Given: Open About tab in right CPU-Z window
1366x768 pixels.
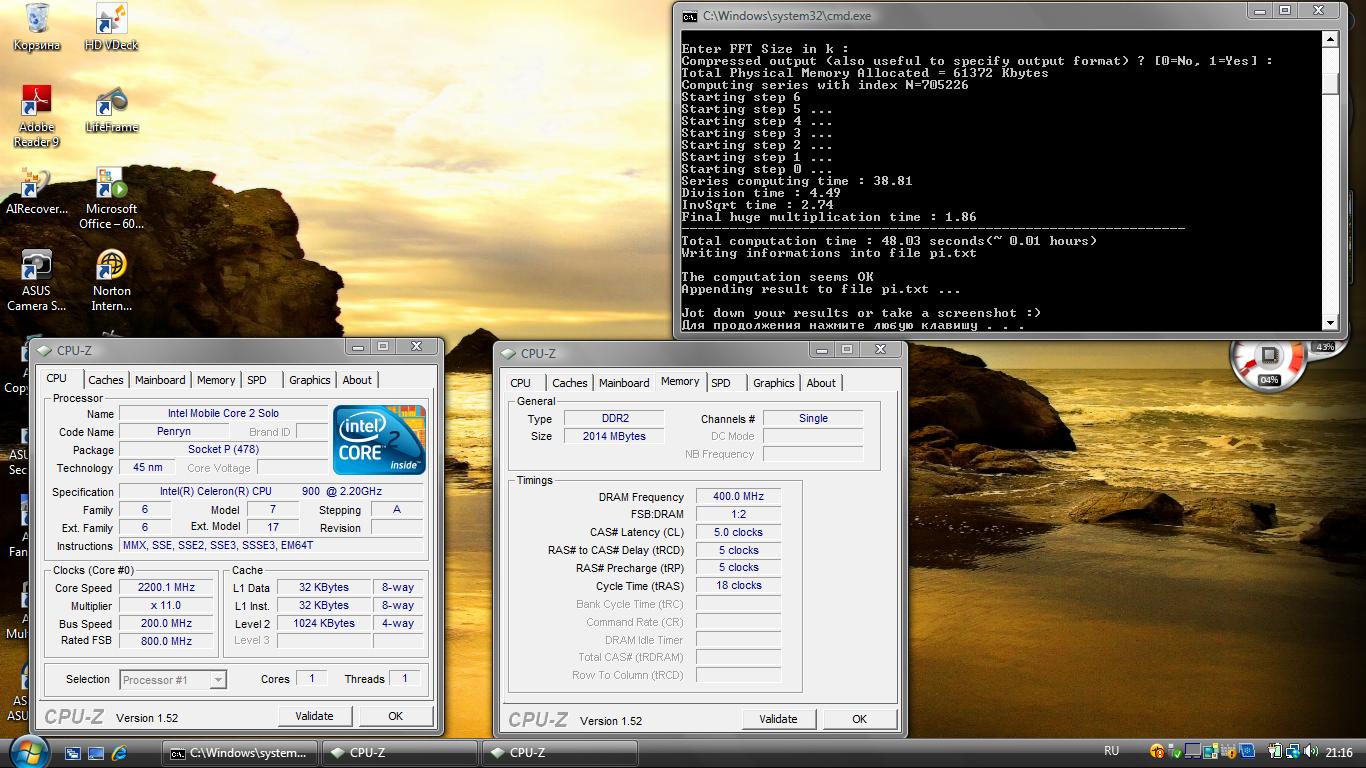Looking at the screenshot, I should [x=821, y=383].
